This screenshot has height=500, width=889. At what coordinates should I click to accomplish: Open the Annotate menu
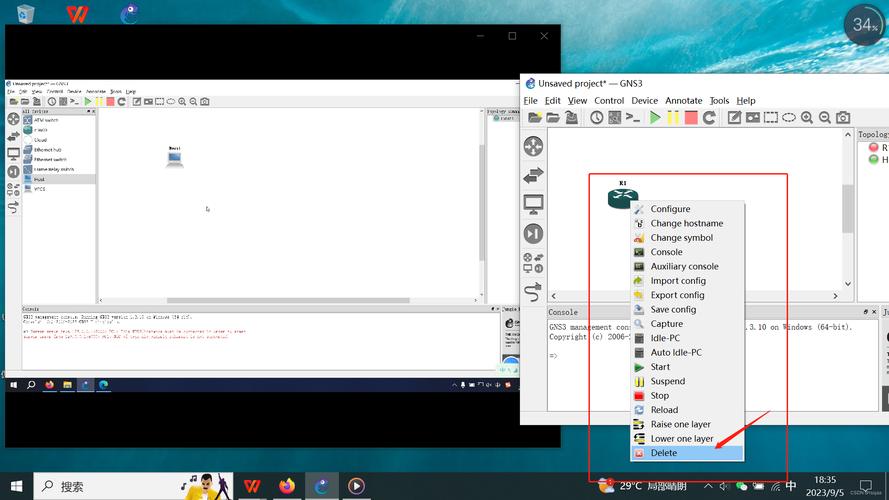[x=683, y=100]
